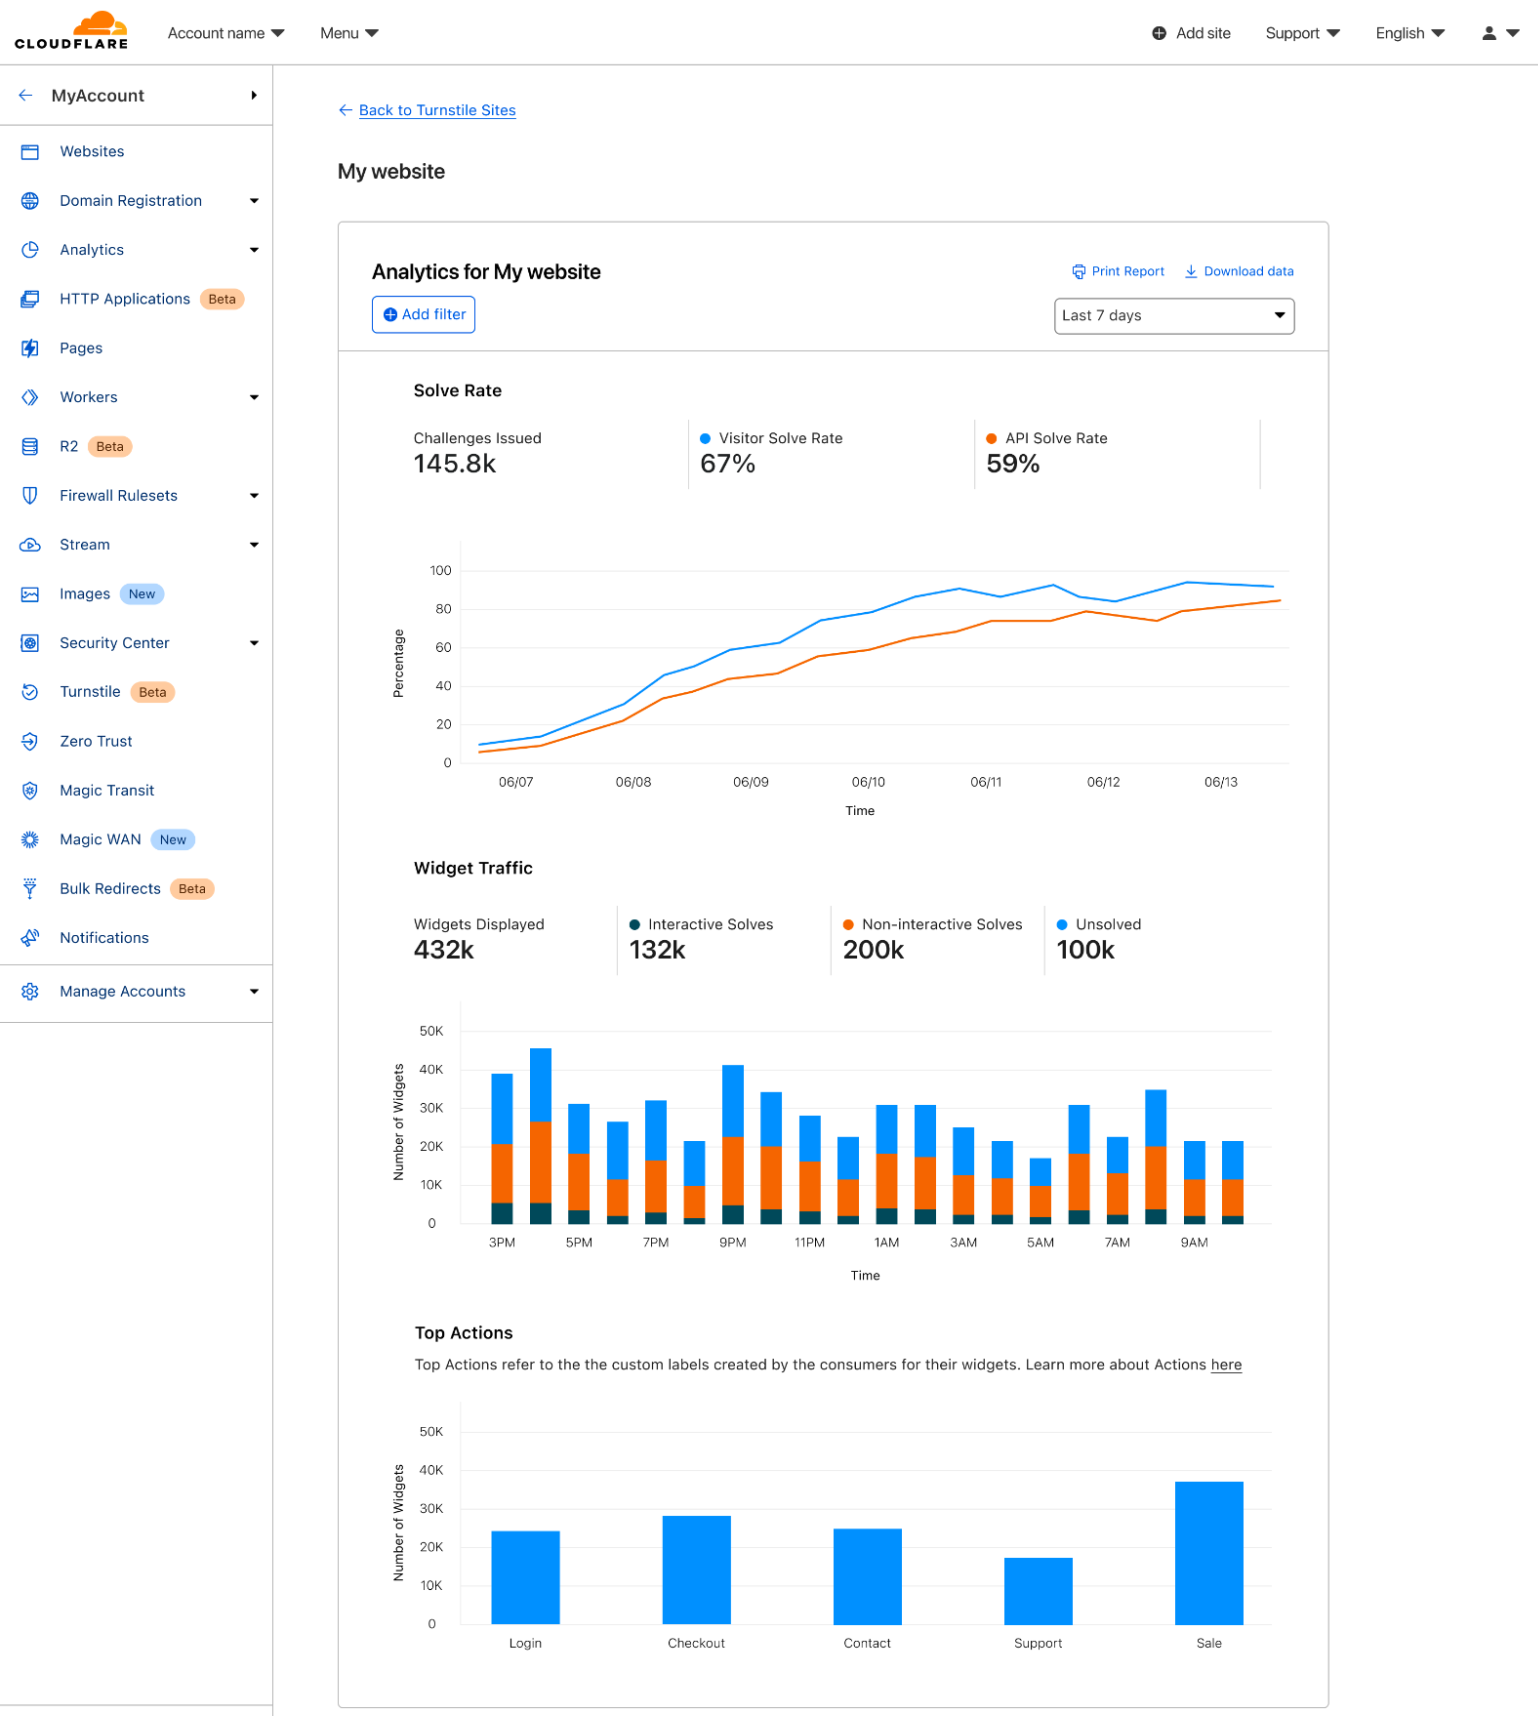Click the Checkout bar in Top Actions
The image size is (1539, 1716).
coord(696,1570)
